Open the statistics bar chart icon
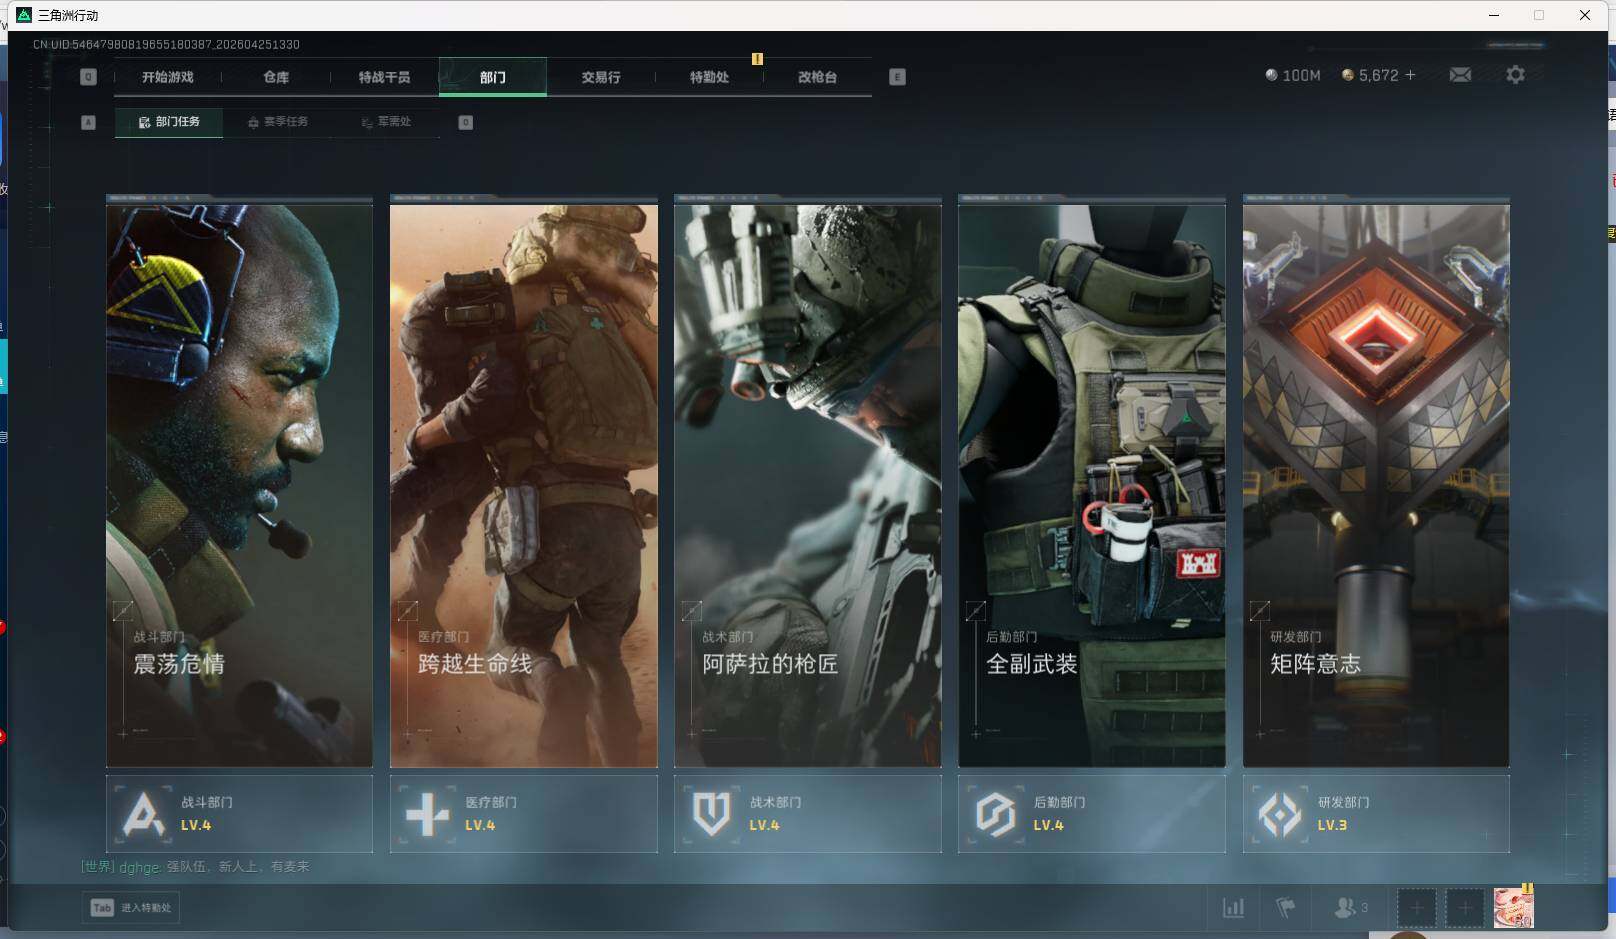 tap(1234, 908)
